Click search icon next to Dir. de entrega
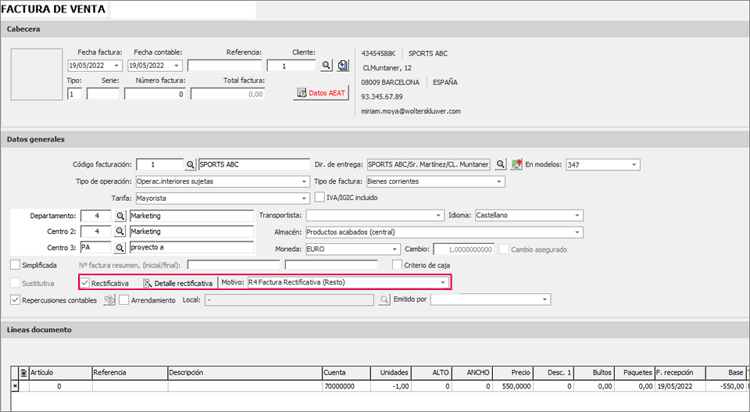 [x=500, y=165]
